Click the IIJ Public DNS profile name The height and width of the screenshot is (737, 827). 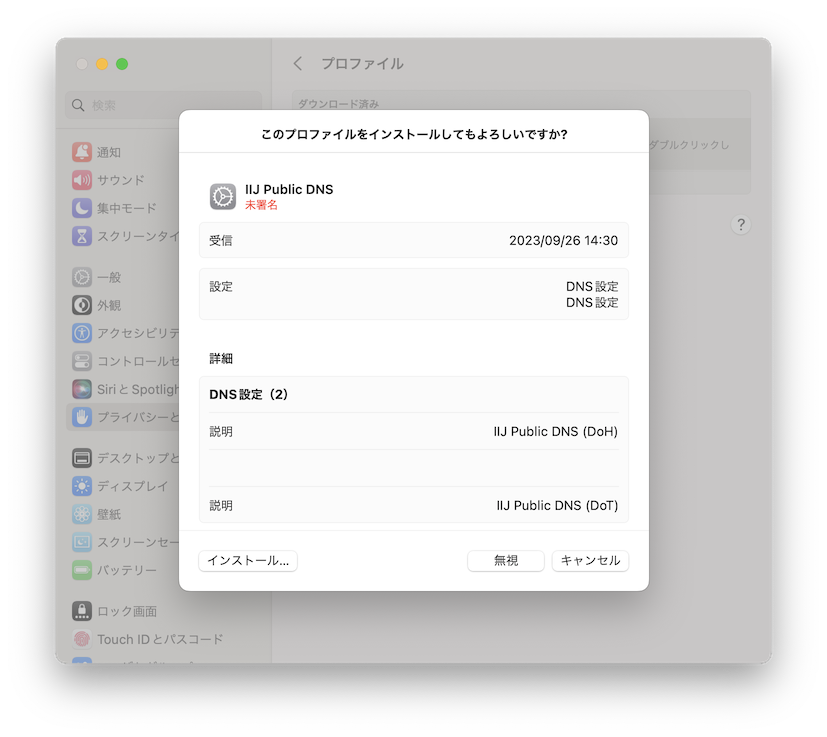click(x=289, y=189)
